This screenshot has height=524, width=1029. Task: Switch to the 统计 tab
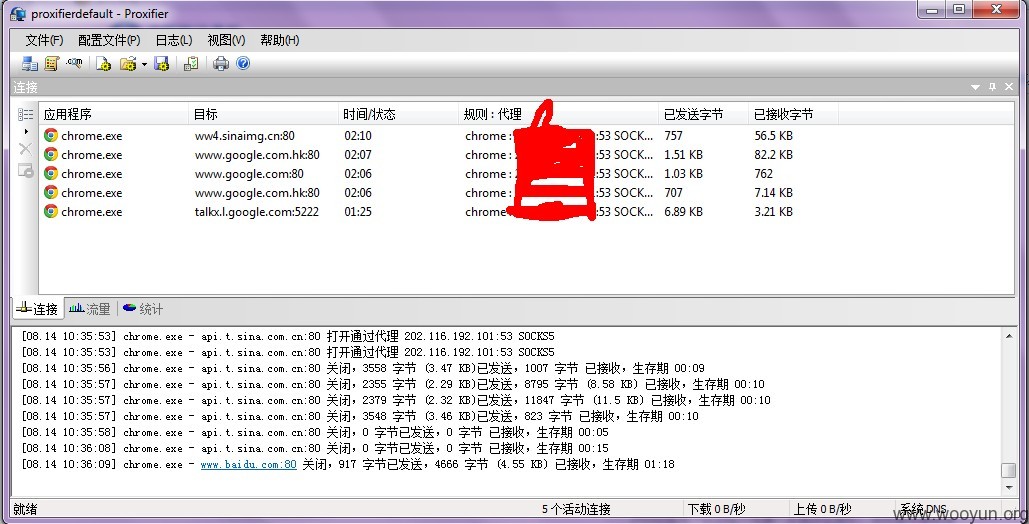coord(143,309)
